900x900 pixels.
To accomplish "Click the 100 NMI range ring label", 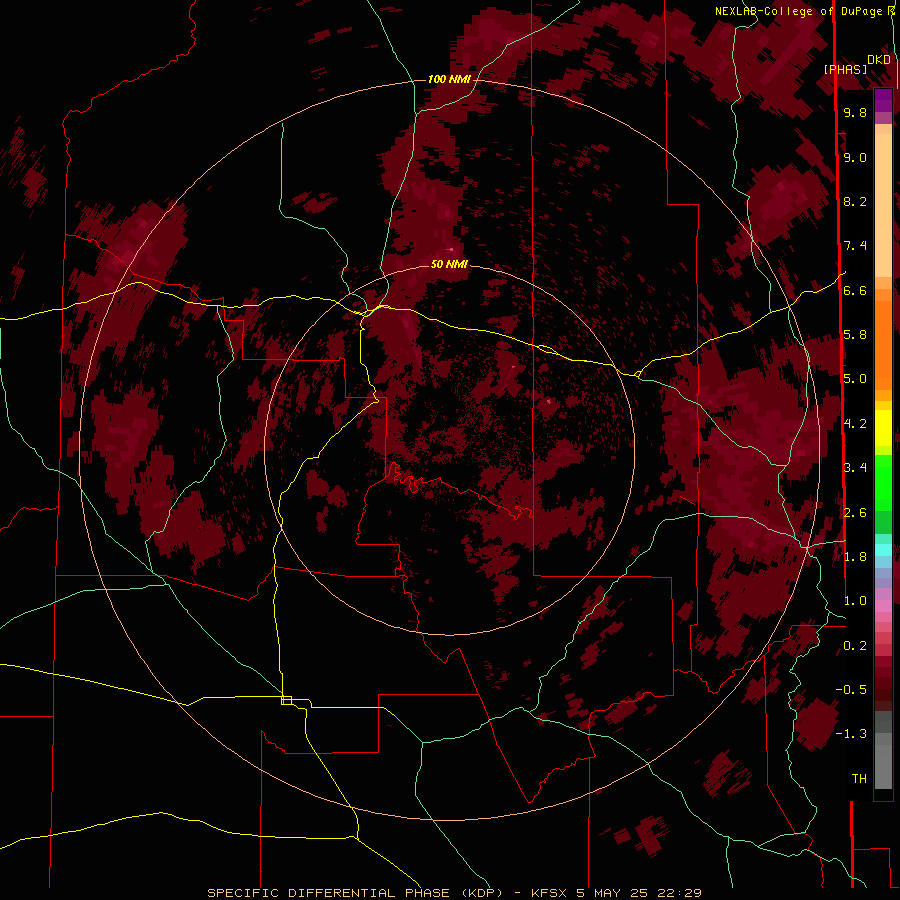I will (449, 79).
